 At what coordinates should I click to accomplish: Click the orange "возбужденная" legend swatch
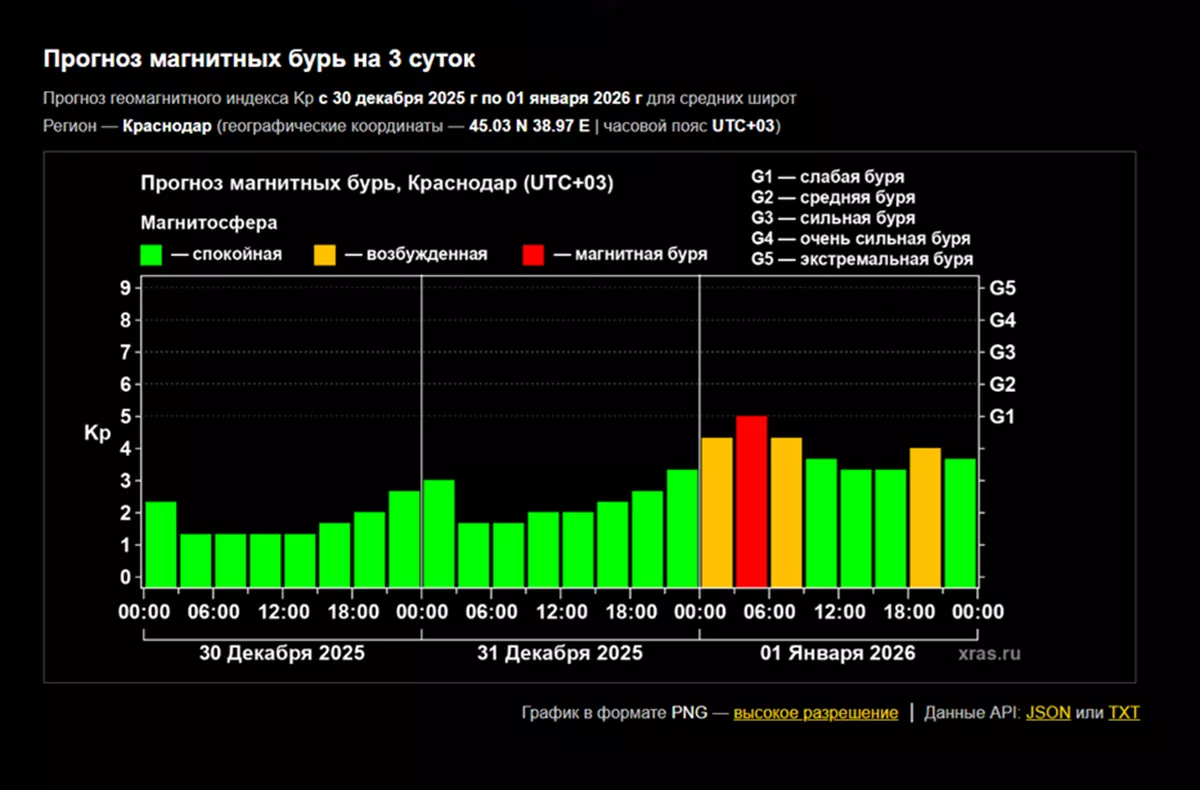(x=325, y=254)
